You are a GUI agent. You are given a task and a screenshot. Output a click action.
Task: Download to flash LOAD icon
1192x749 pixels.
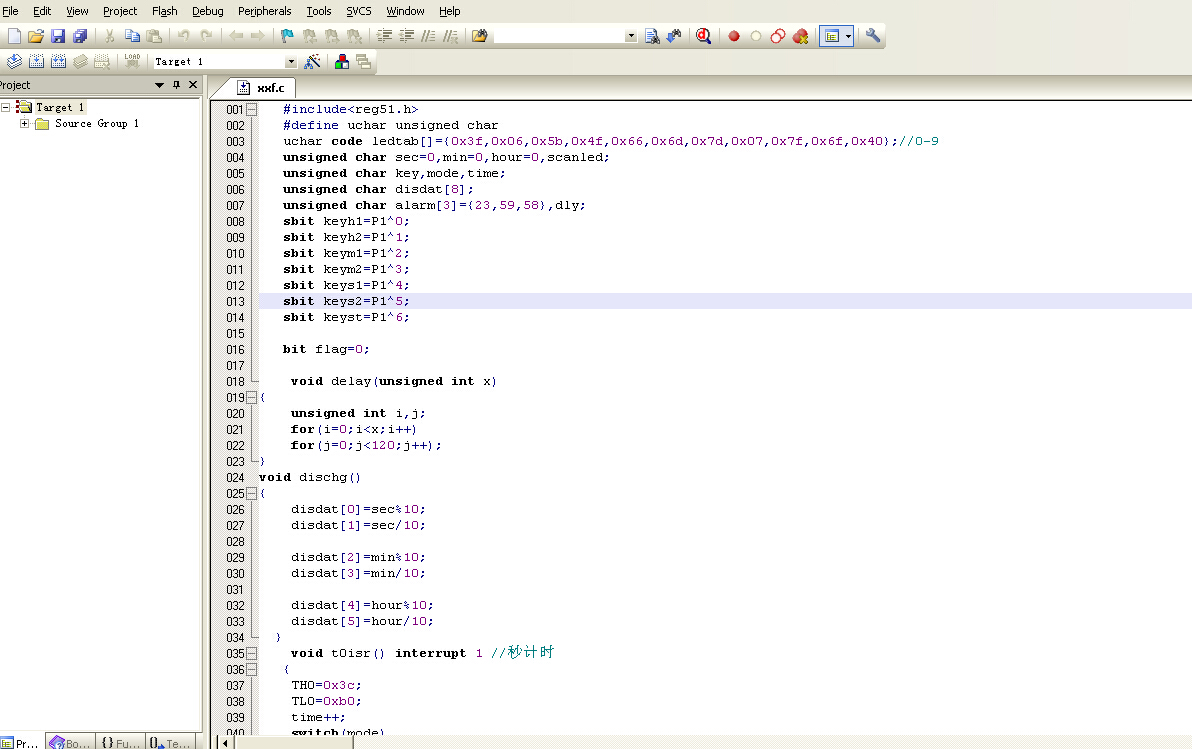click(x=132, y=62)
